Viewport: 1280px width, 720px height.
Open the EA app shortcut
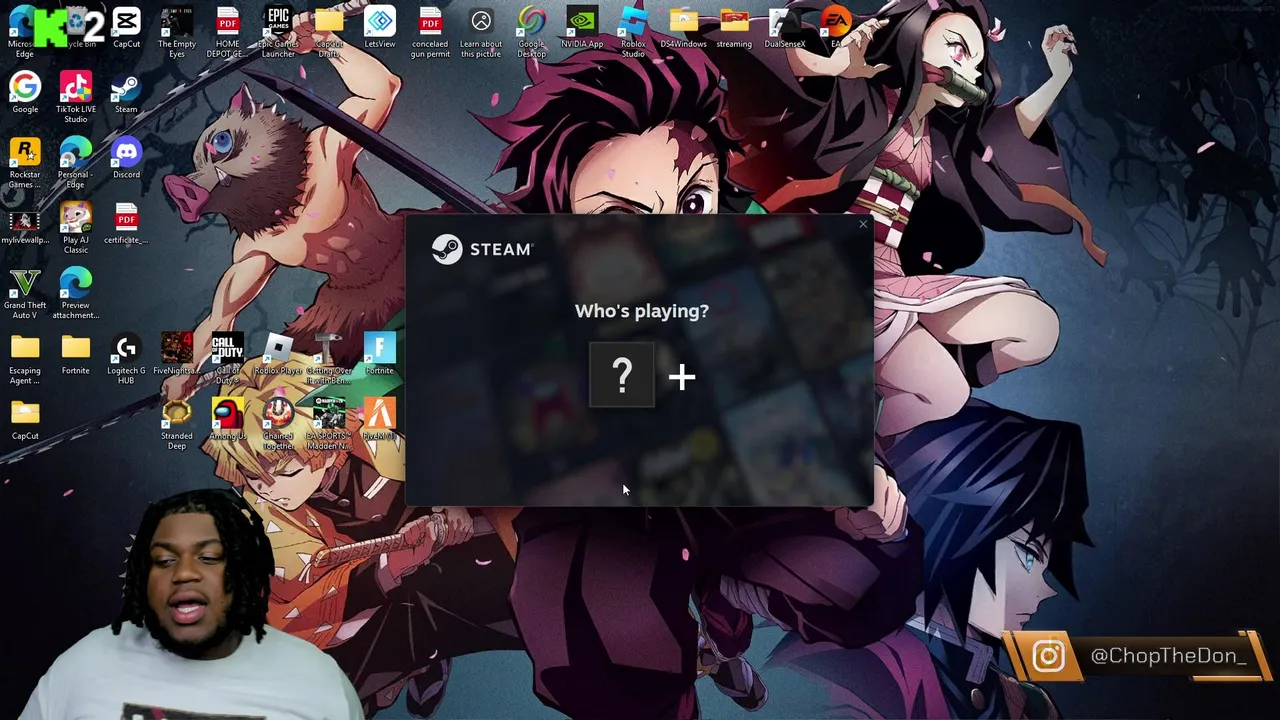[x=835, y=28]
